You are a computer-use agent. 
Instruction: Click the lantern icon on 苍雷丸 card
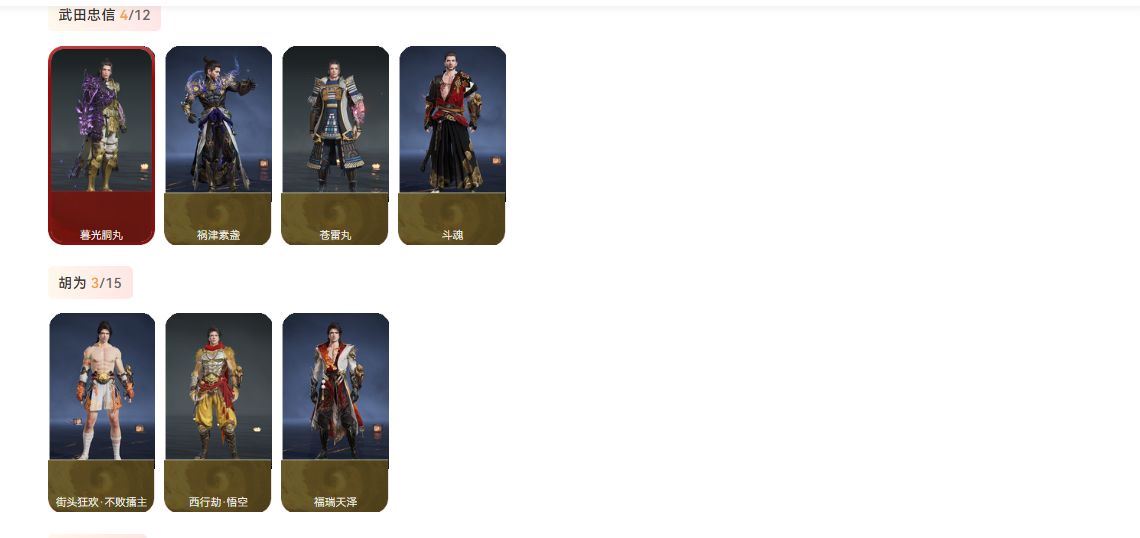pos(376,166)
